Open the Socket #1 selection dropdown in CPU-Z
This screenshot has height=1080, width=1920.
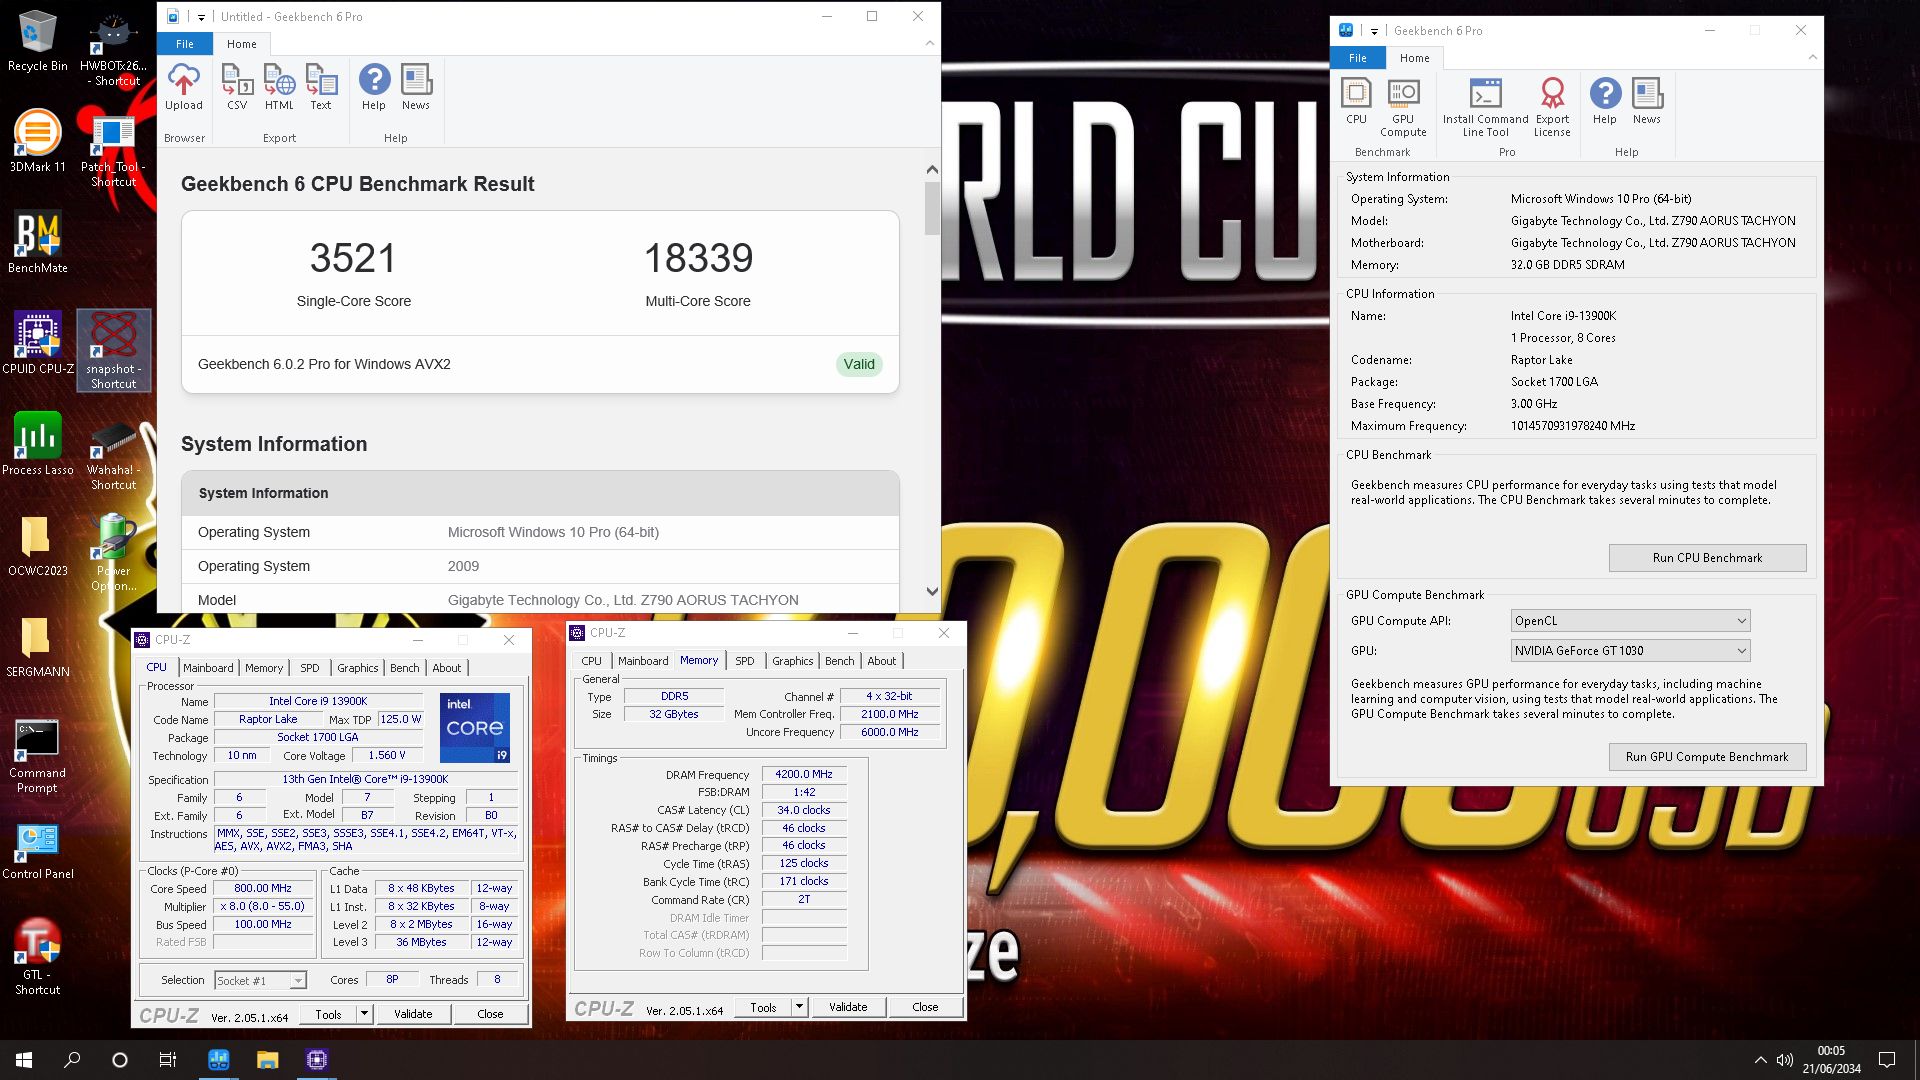[x=260, y=981]
